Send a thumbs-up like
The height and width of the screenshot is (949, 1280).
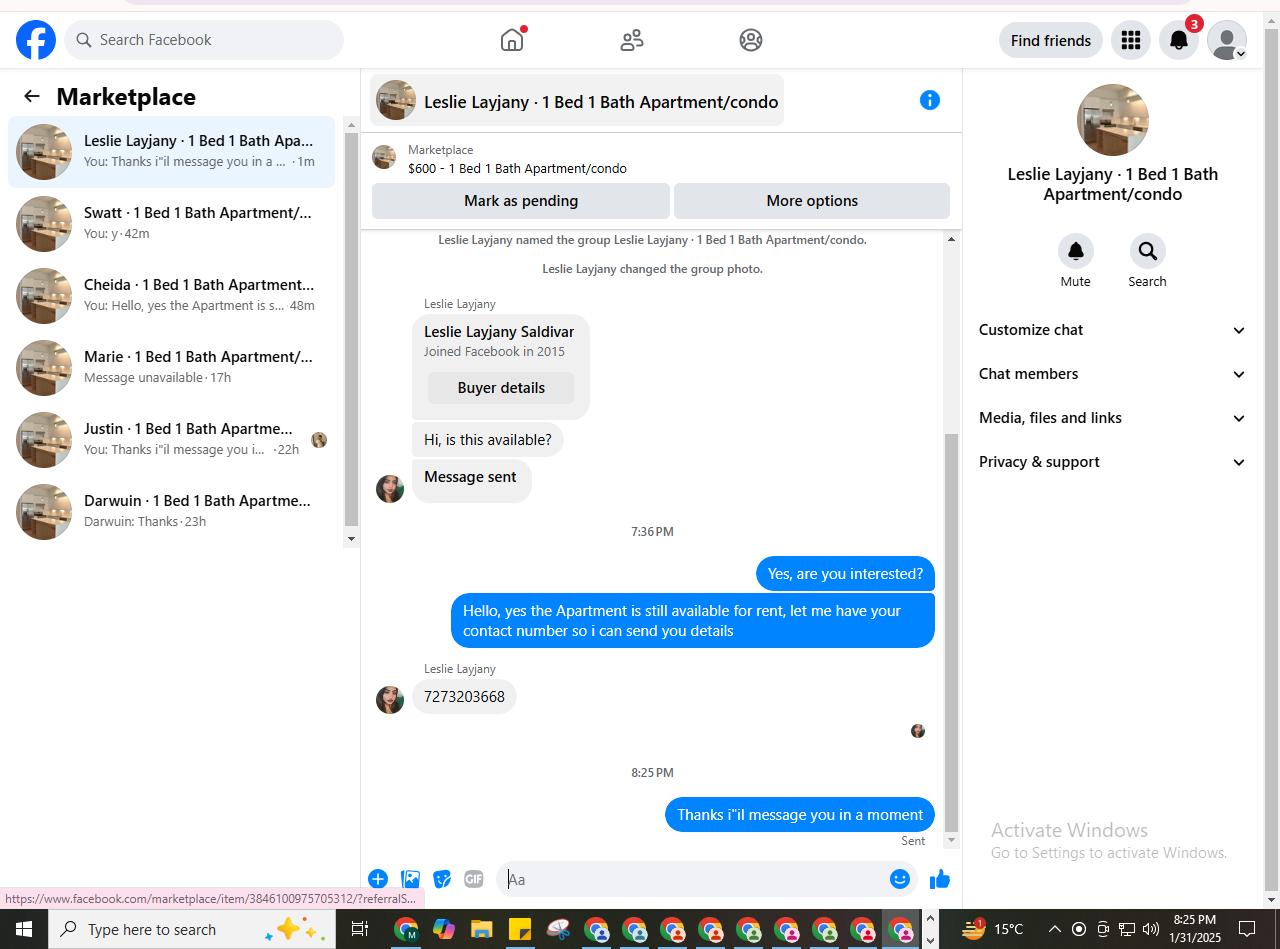point(940,879)
